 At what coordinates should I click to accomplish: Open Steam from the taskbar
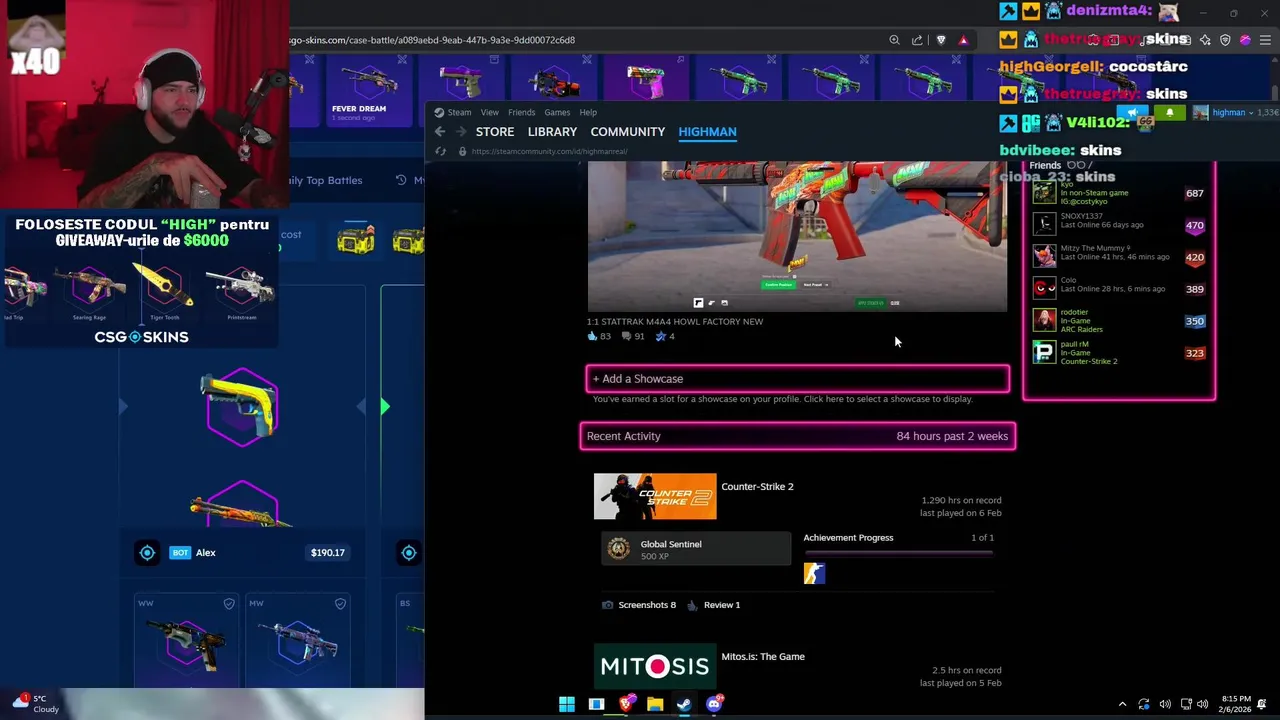point(684,704)
